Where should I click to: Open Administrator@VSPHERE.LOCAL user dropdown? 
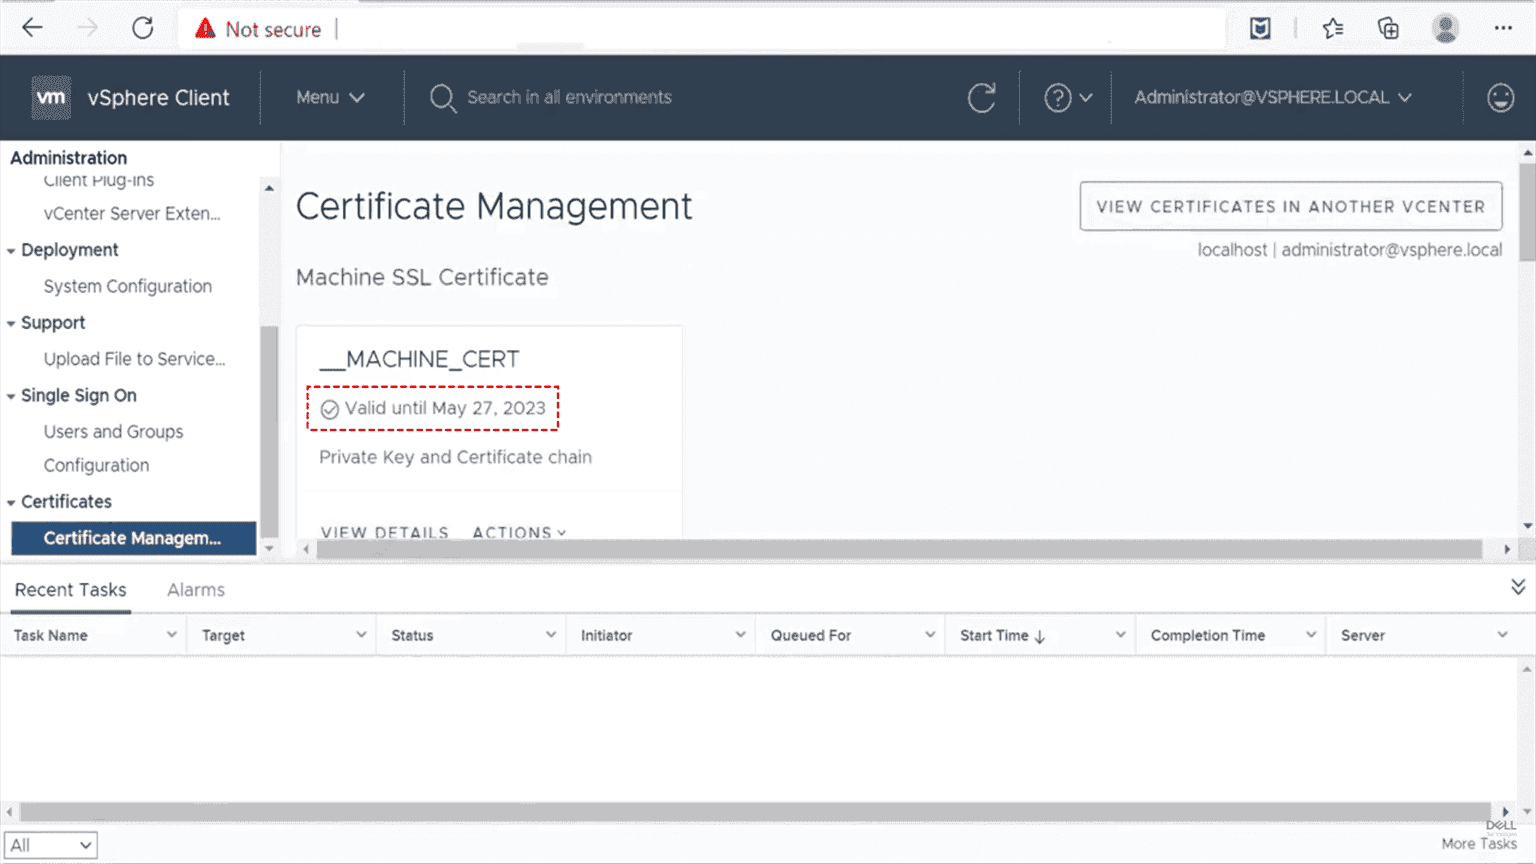[x=1272, y=98]
